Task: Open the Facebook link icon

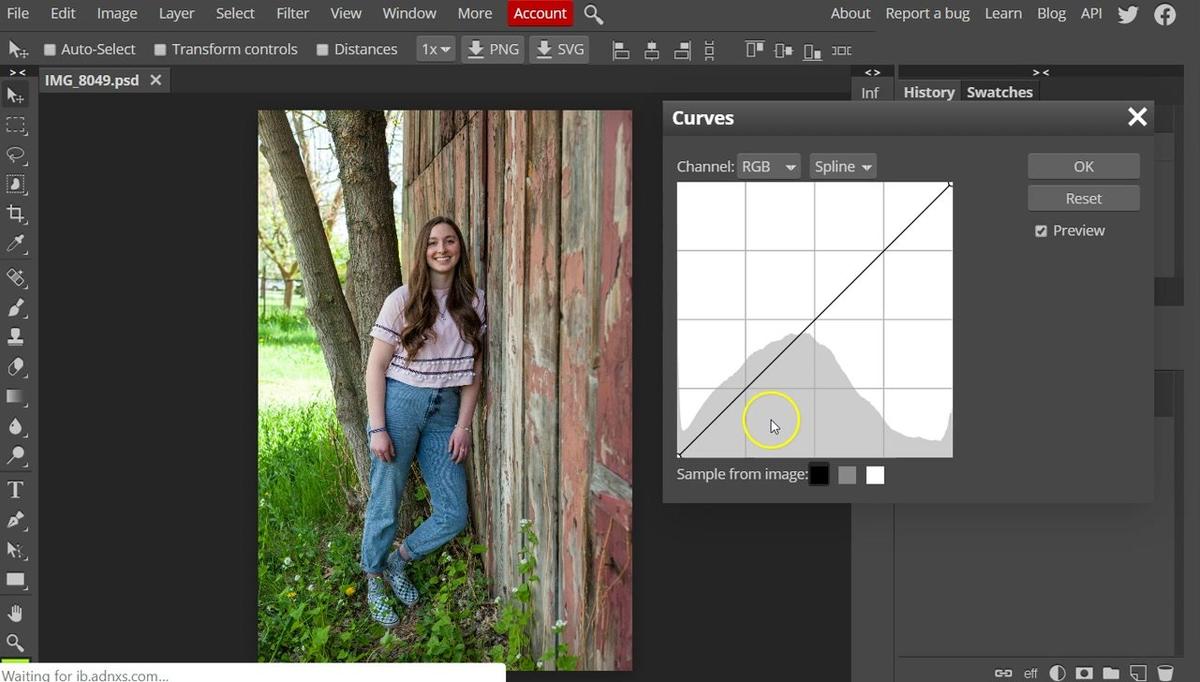Action: [x=1165, y=14]
